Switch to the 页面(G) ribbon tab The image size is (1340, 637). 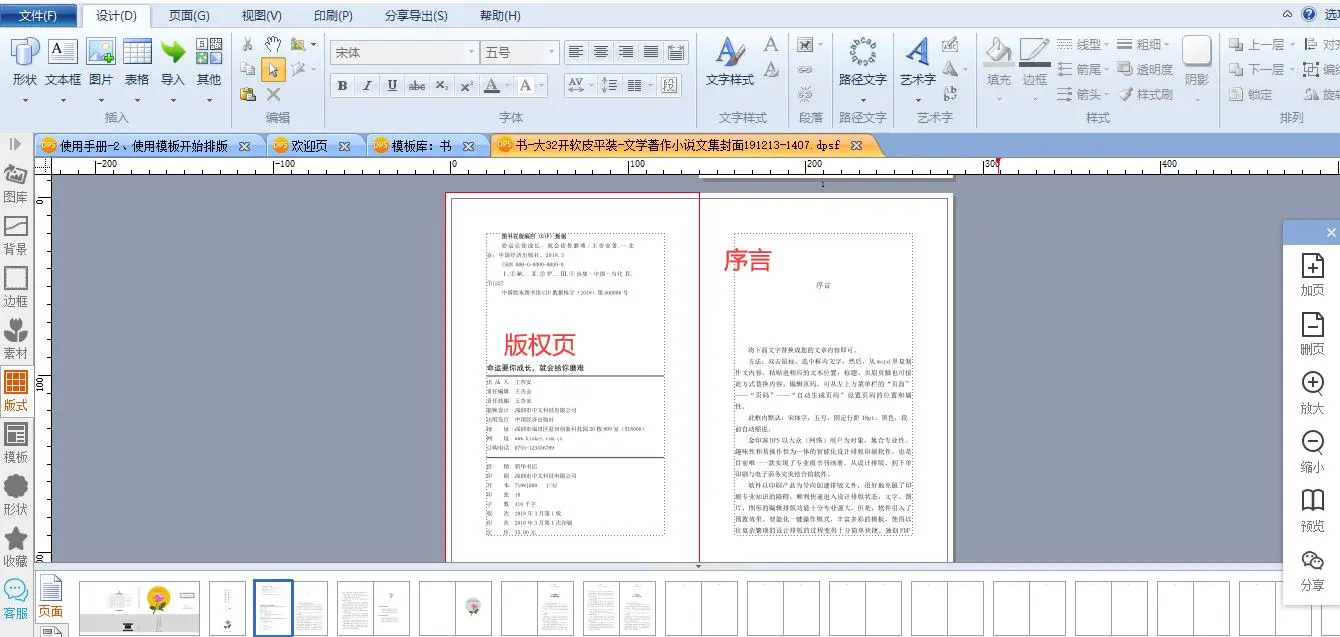pyautogui.click(x=189, y=16)
